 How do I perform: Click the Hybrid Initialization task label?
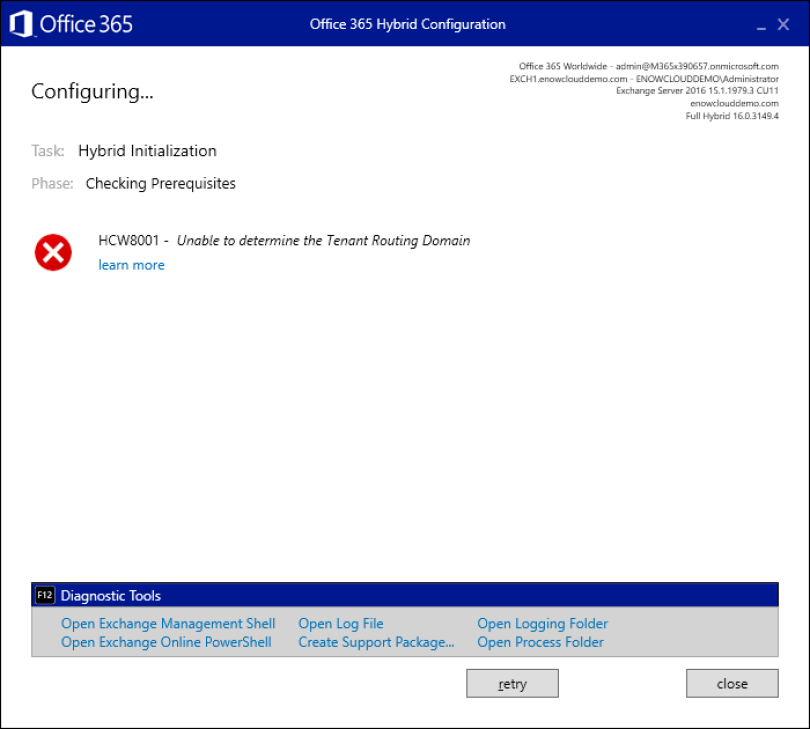[x=147, y=151]
